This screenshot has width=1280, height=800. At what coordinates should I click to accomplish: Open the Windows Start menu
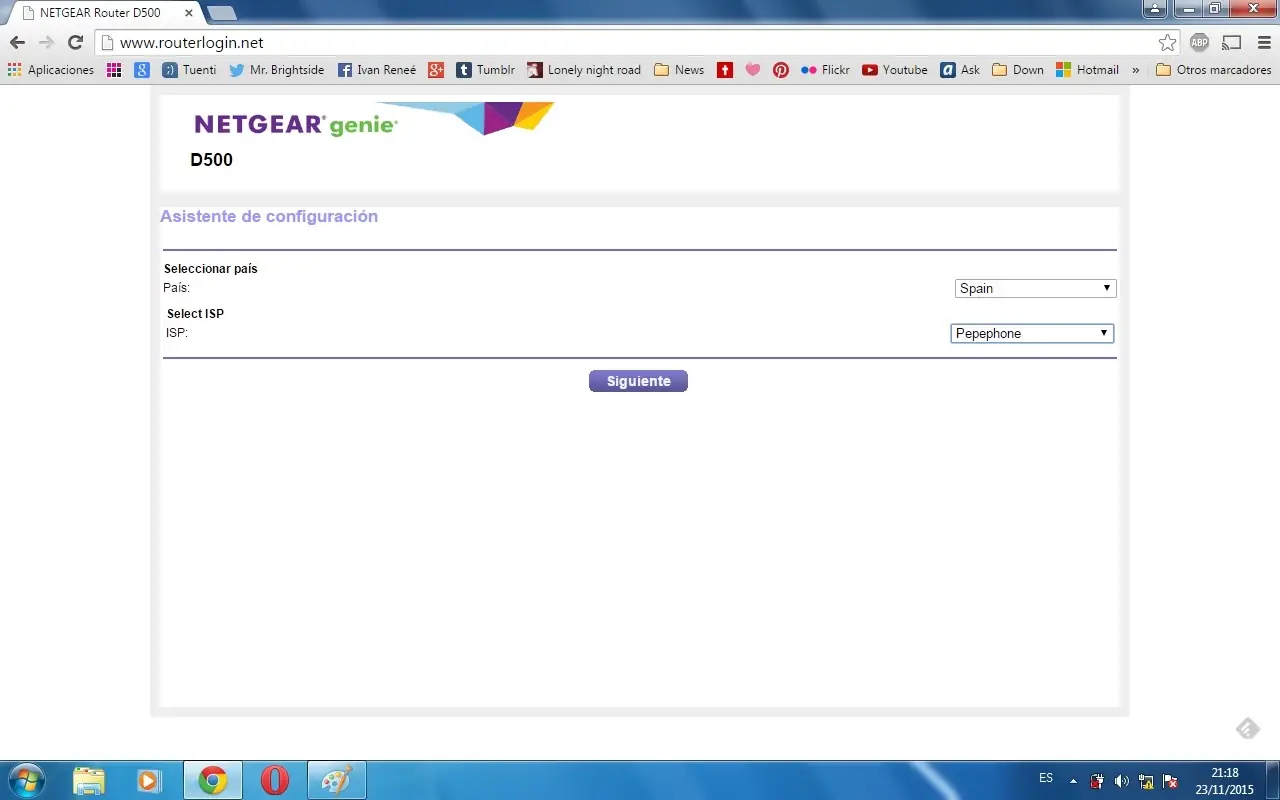pos(25,780)
